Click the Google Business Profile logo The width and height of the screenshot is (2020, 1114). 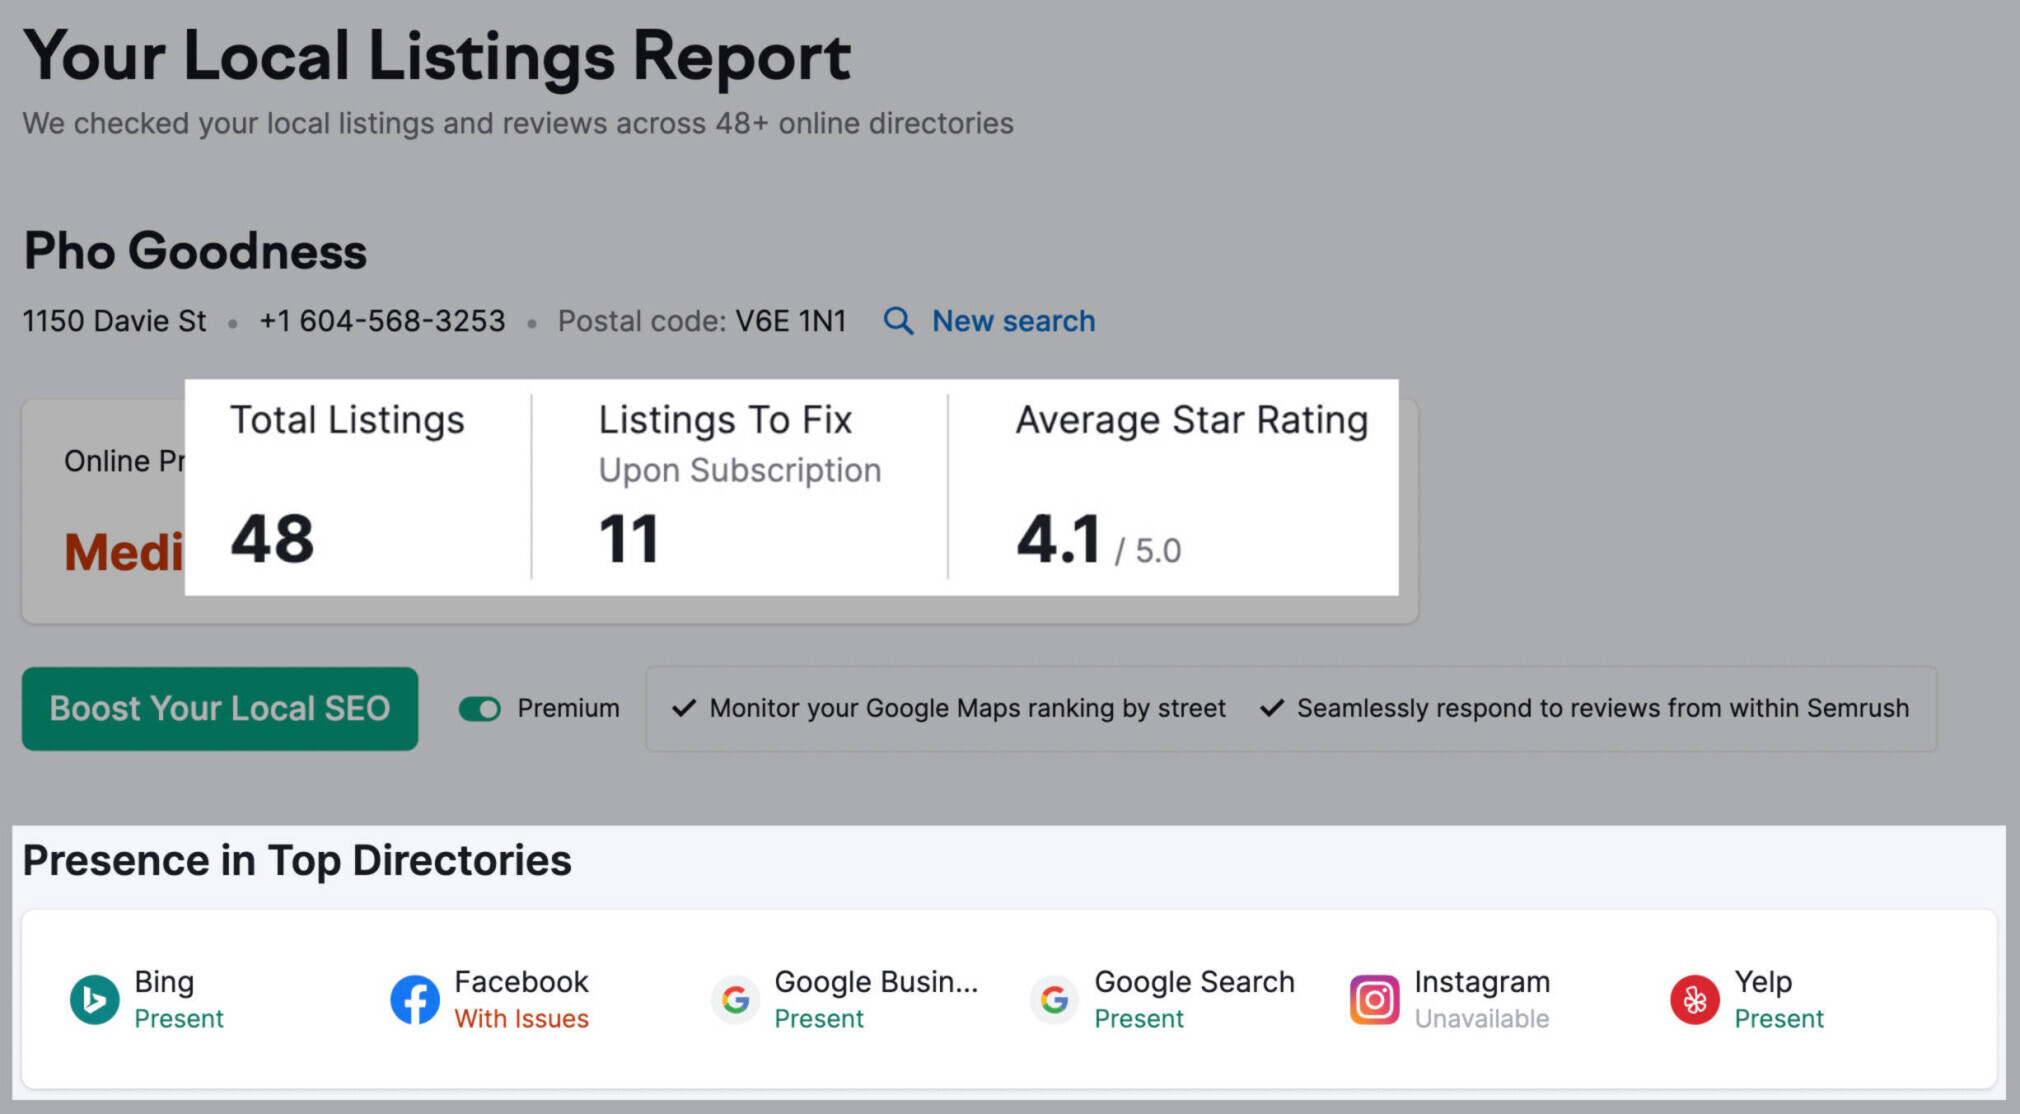[735, 999]
